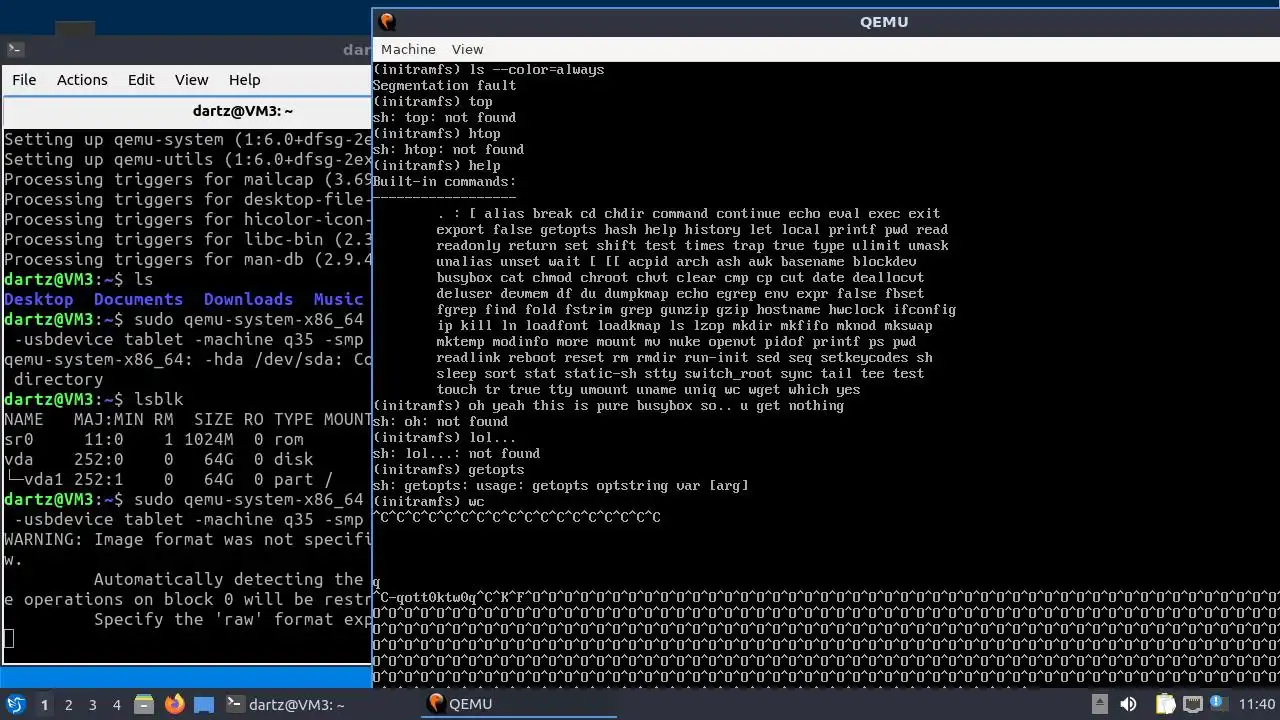
Task: Open the removable media eject tray icon
Action: (1099, 704)
